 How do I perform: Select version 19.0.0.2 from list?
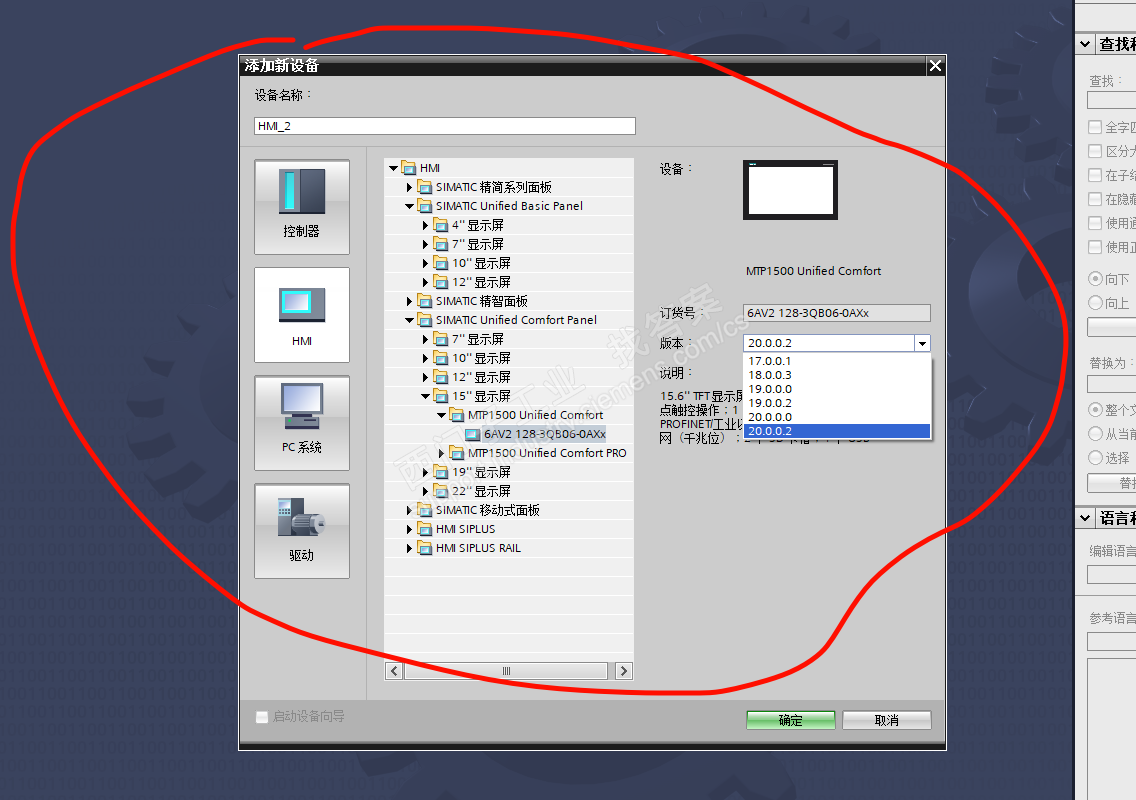[x=837, y=403]
